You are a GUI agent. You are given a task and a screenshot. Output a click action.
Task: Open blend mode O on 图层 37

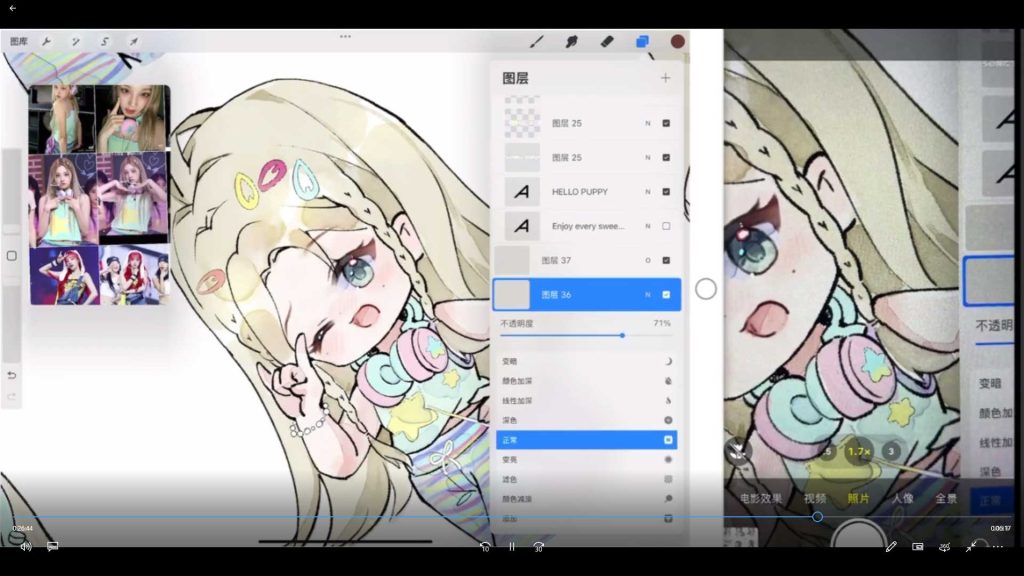648,260
